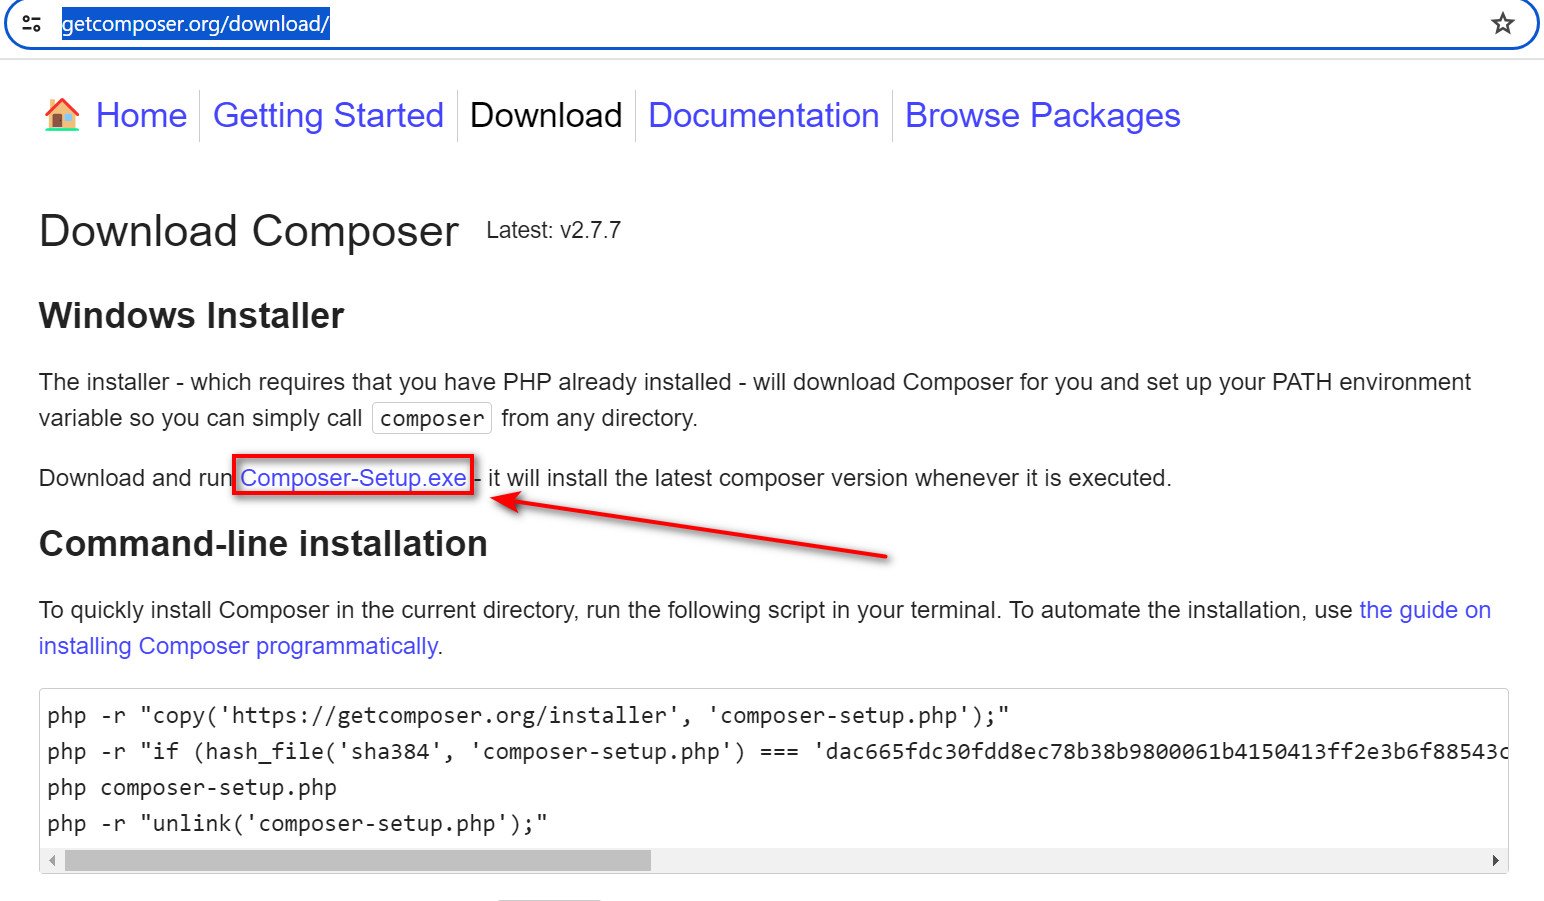Click the code line with unlink('composer-setup.php')

coord(298,824)
